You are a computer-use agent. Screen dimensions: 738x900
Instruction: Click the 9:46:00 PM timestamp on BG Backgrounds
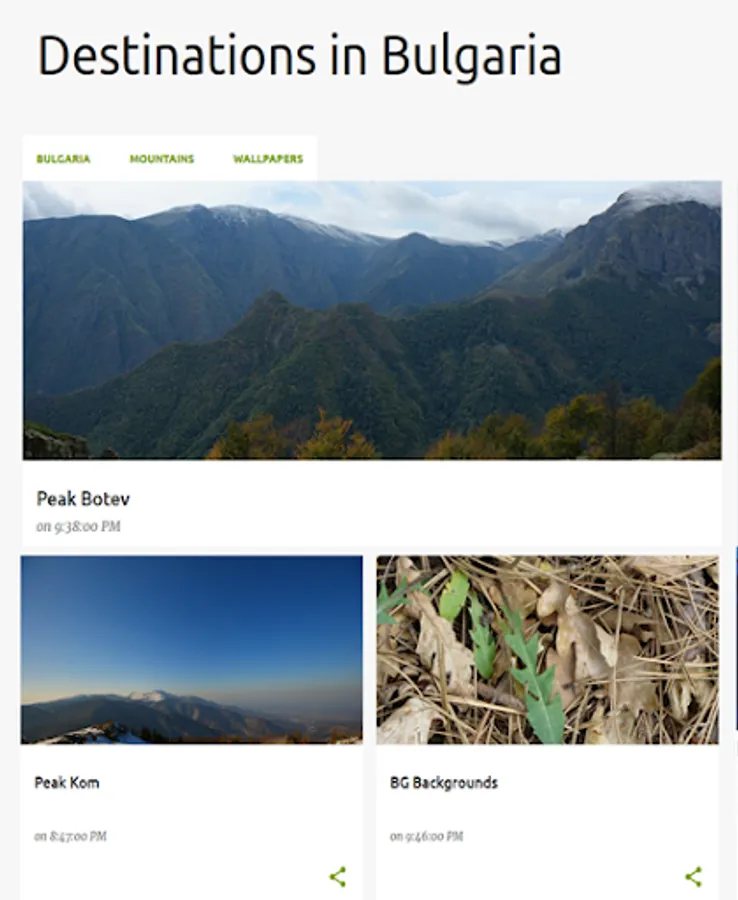[426, 836]
